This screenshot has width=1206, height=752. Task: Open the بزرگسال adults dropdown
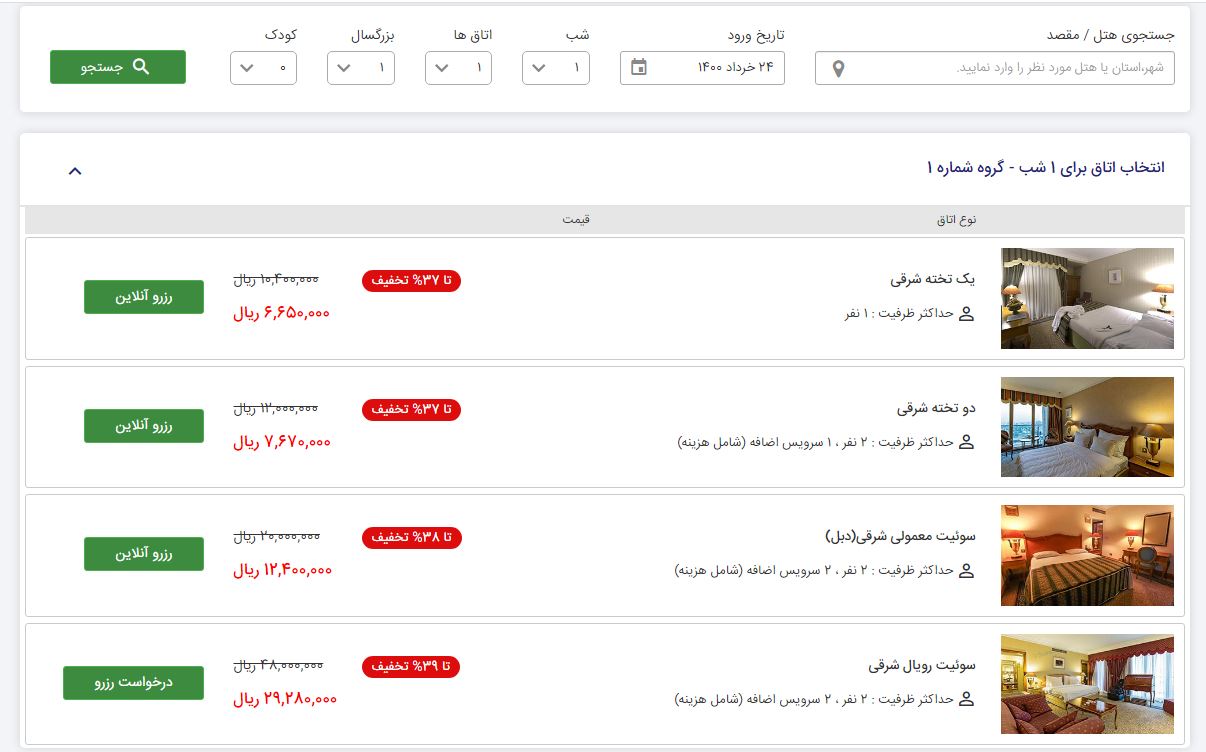coord(361,68)
